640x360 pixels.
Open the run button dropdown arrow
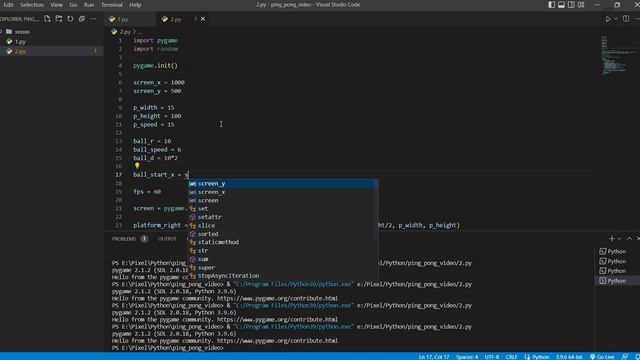click(x=616, y=19)
